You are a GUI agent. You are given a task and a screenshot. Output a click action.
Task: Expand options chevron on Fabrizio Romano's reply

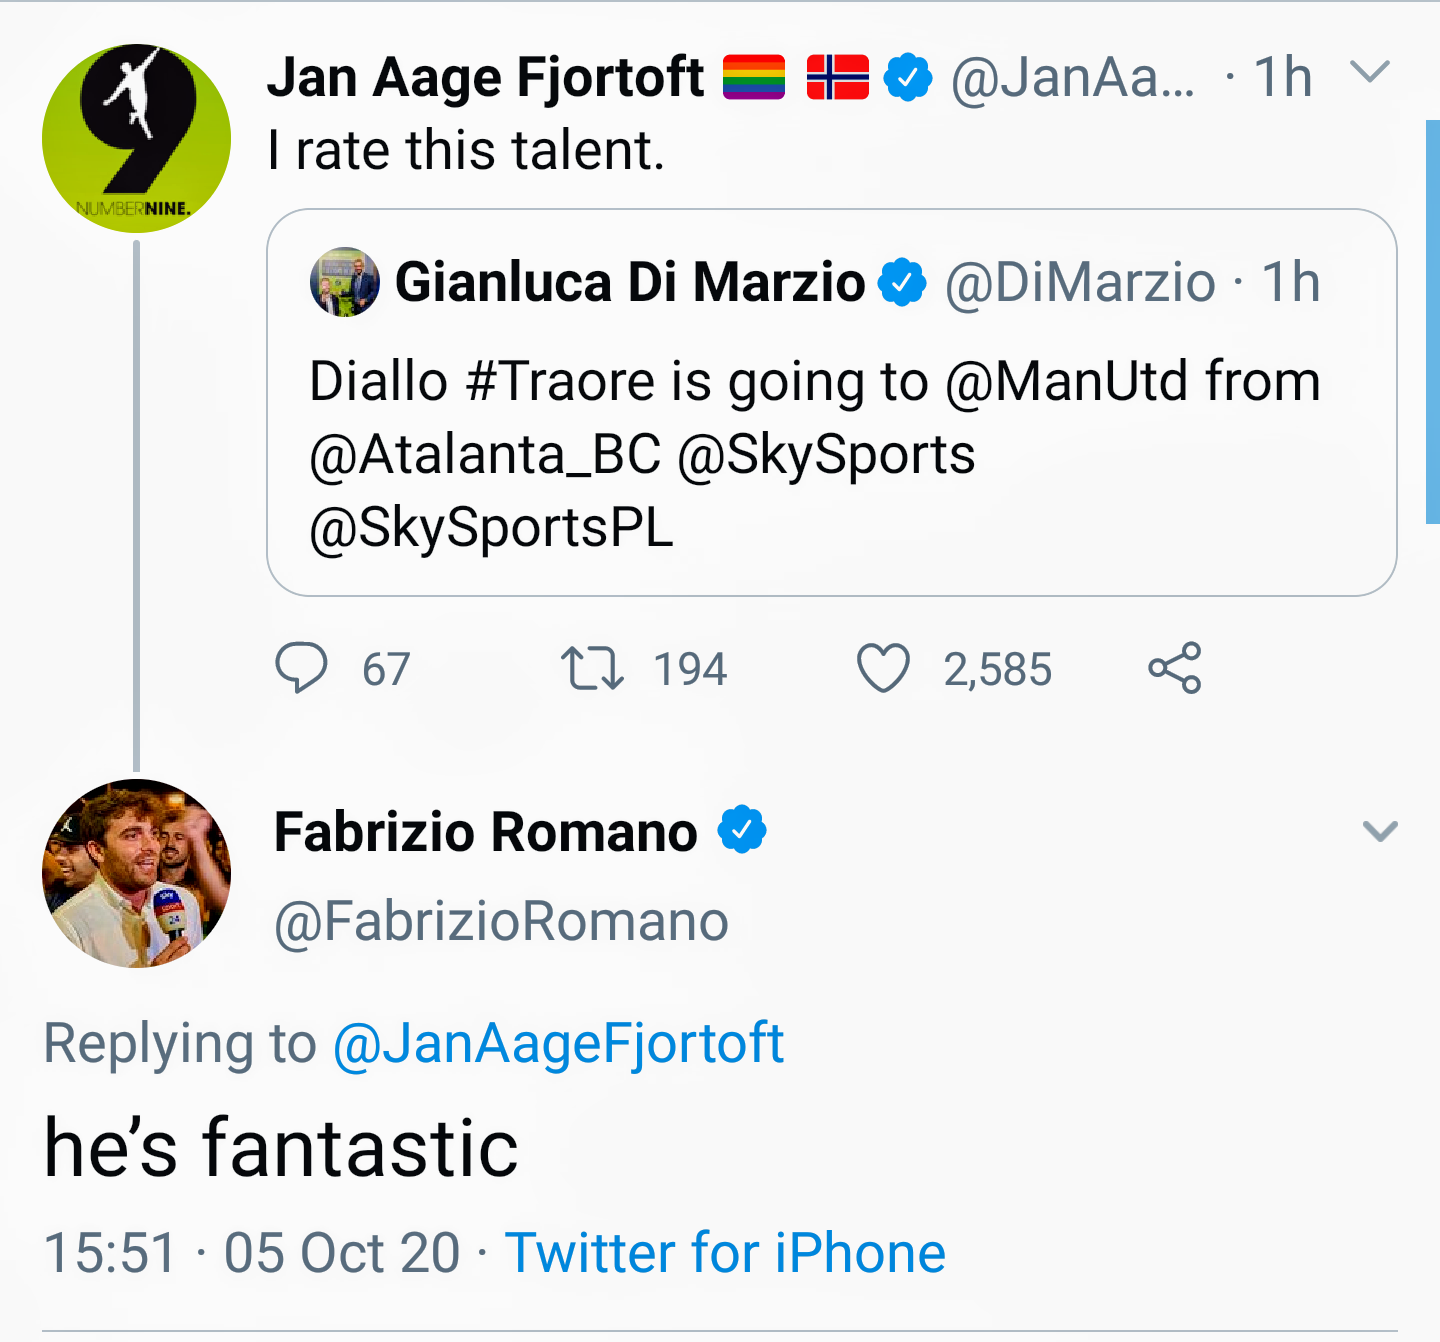point(1380,831)
